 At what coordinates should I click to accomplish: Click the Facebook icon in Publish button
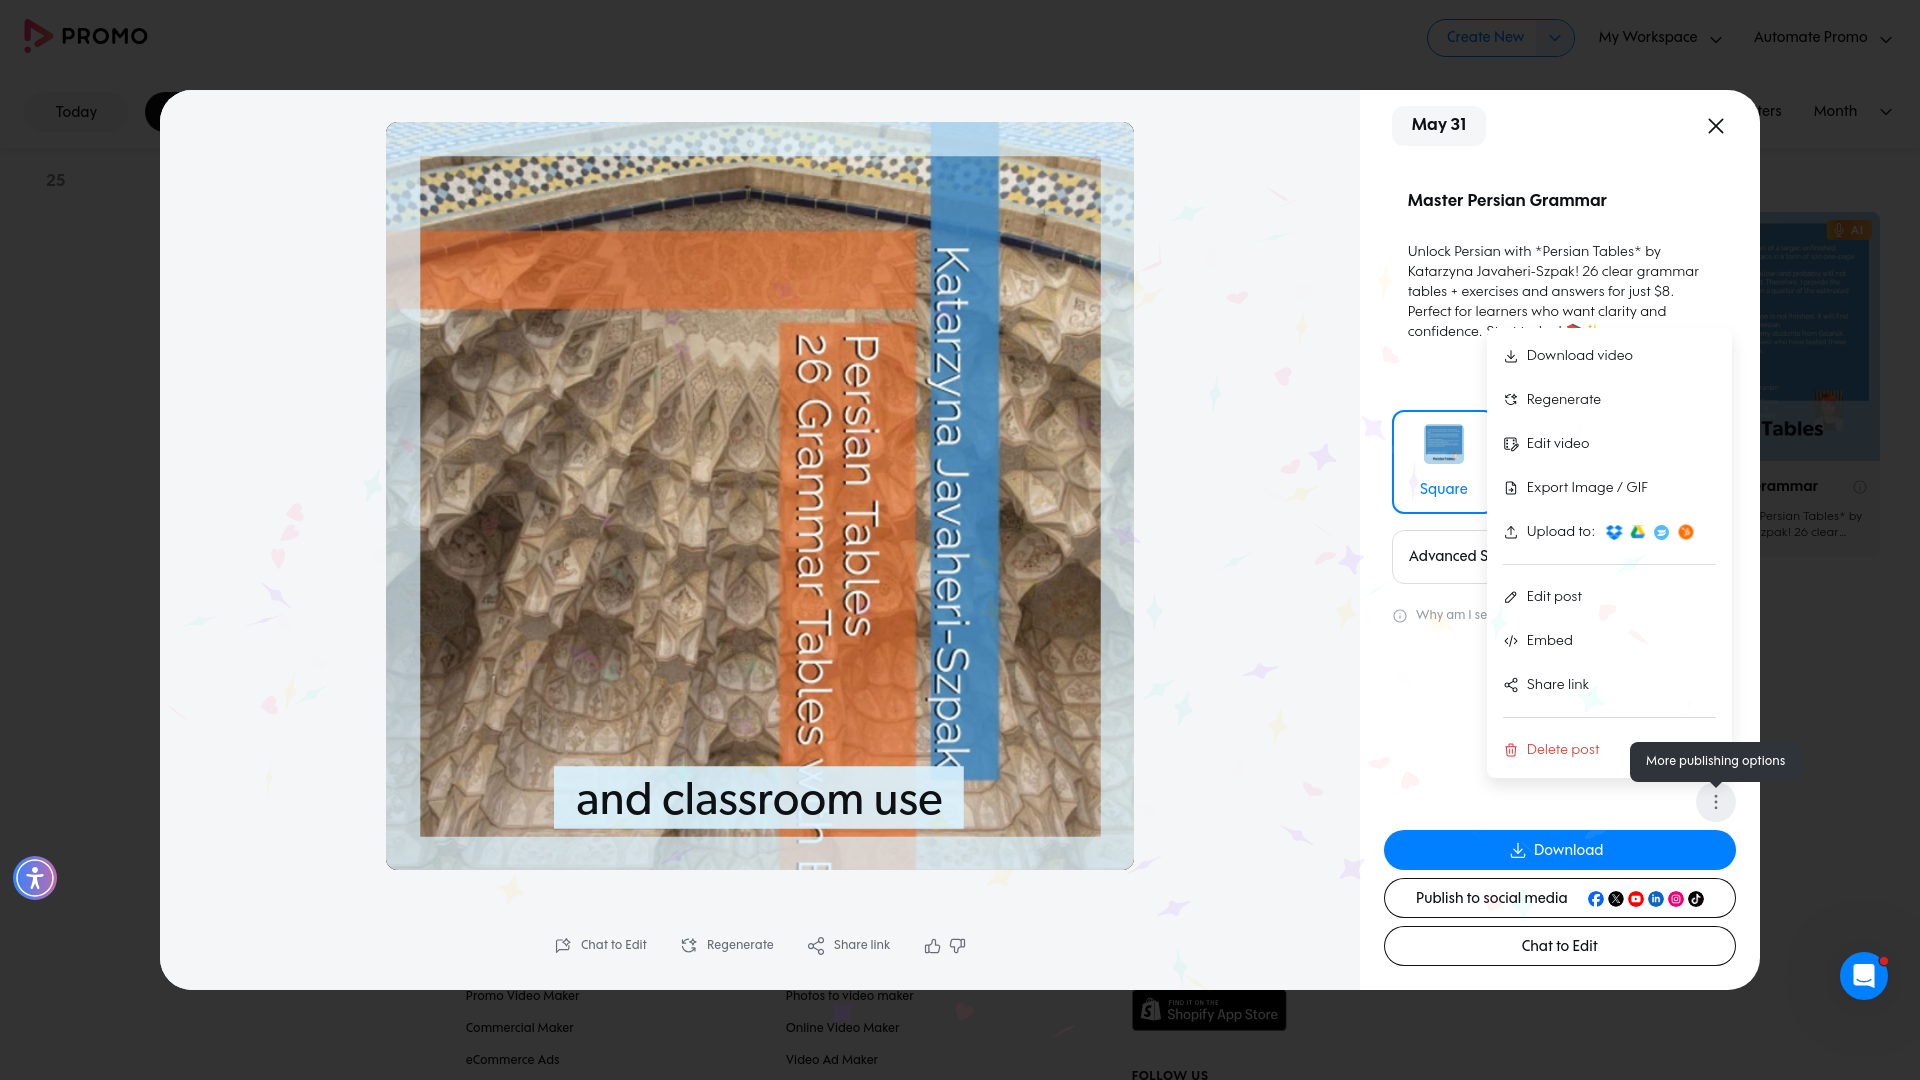click(1596, 899)
